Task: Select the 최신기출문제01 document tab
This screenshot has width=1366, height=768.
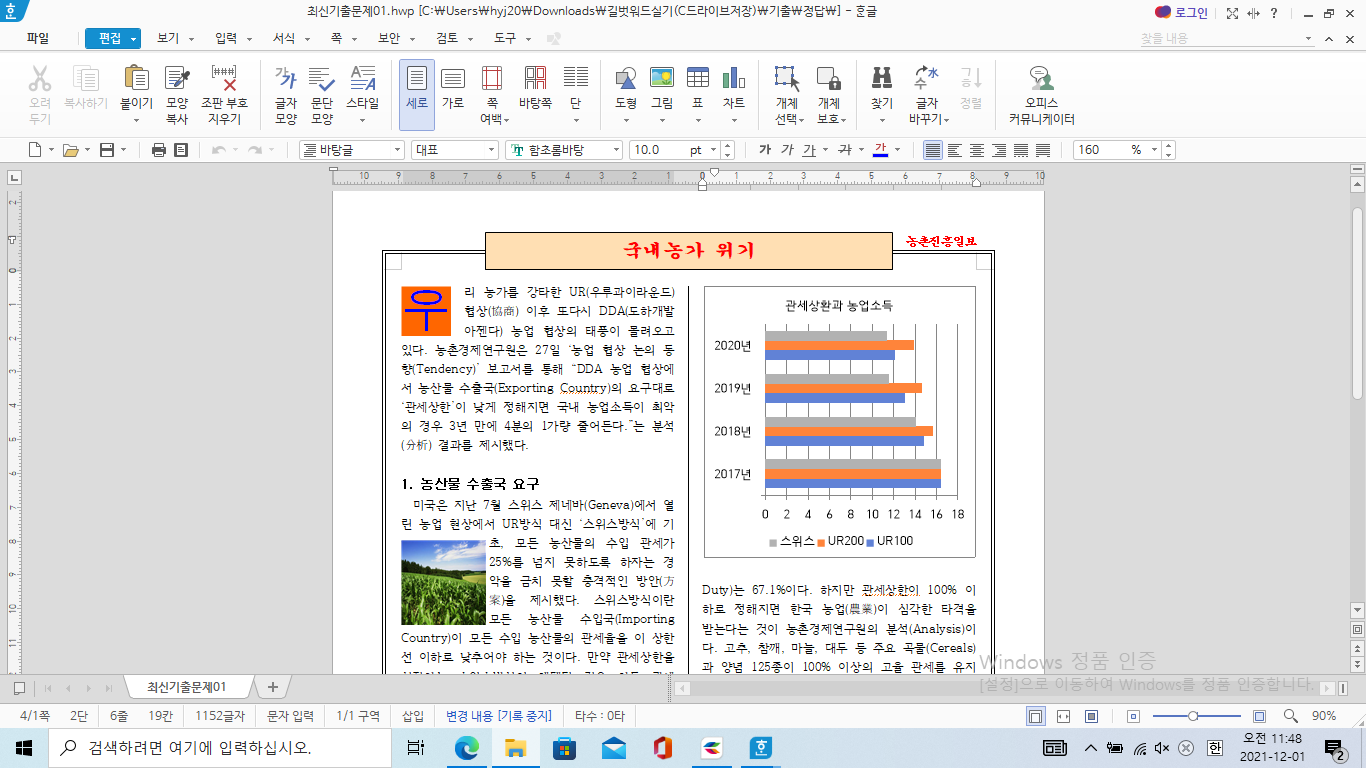Action: point(187,687)
